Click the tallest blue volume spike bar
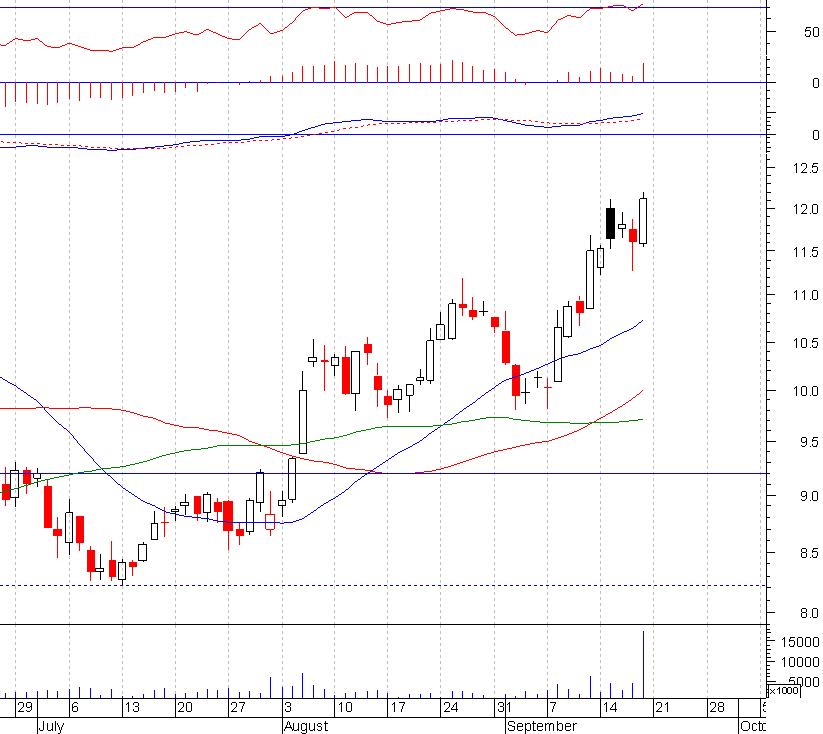Viewport: 823px width, 734px height. [x=643, y=664]
